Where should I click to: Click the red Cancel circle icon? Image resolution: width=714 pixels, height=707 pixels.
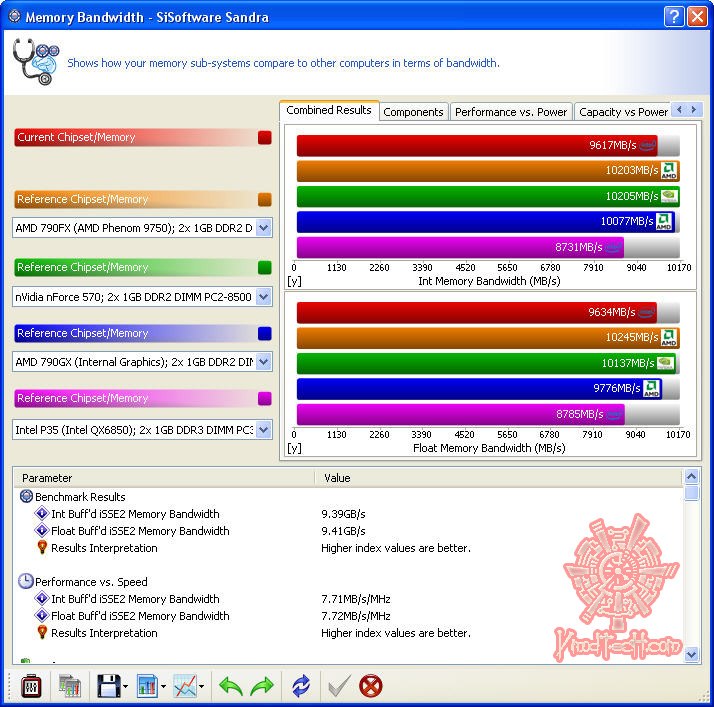coord(371,686)
